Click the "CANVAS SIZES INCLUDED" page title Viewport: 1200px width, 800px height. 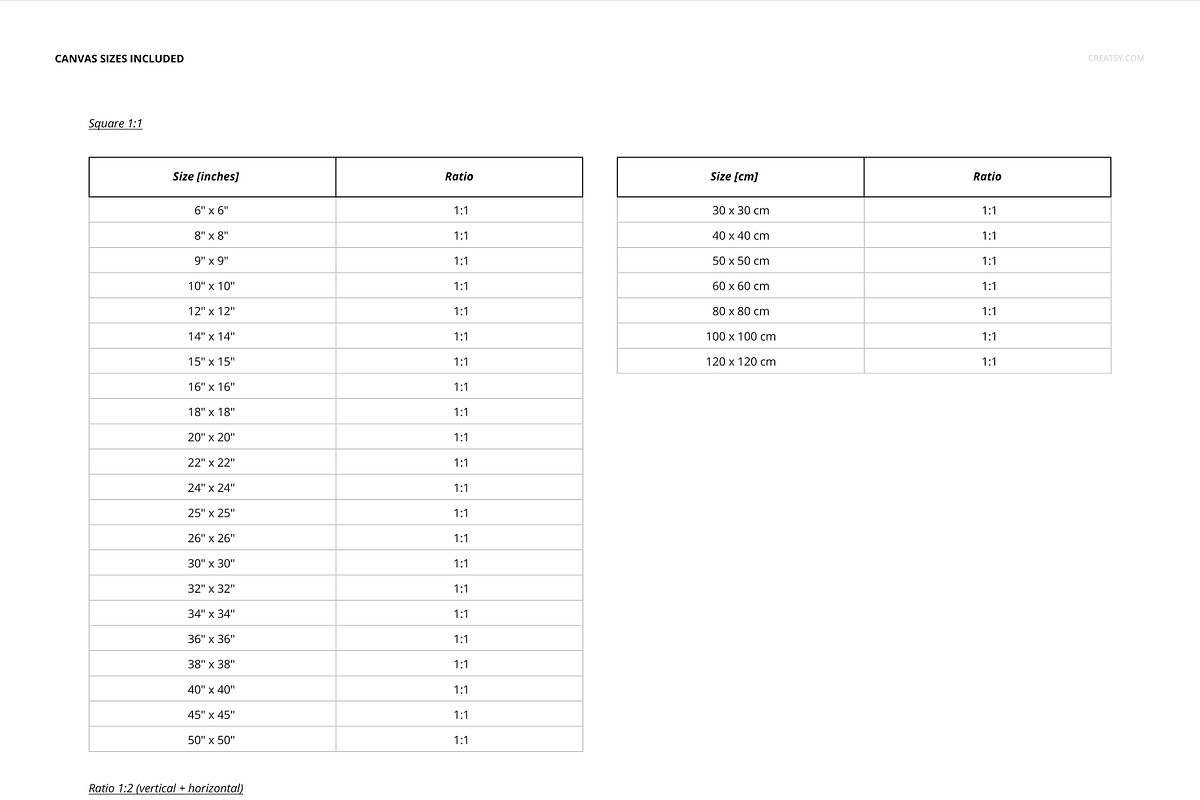(119, 59)
